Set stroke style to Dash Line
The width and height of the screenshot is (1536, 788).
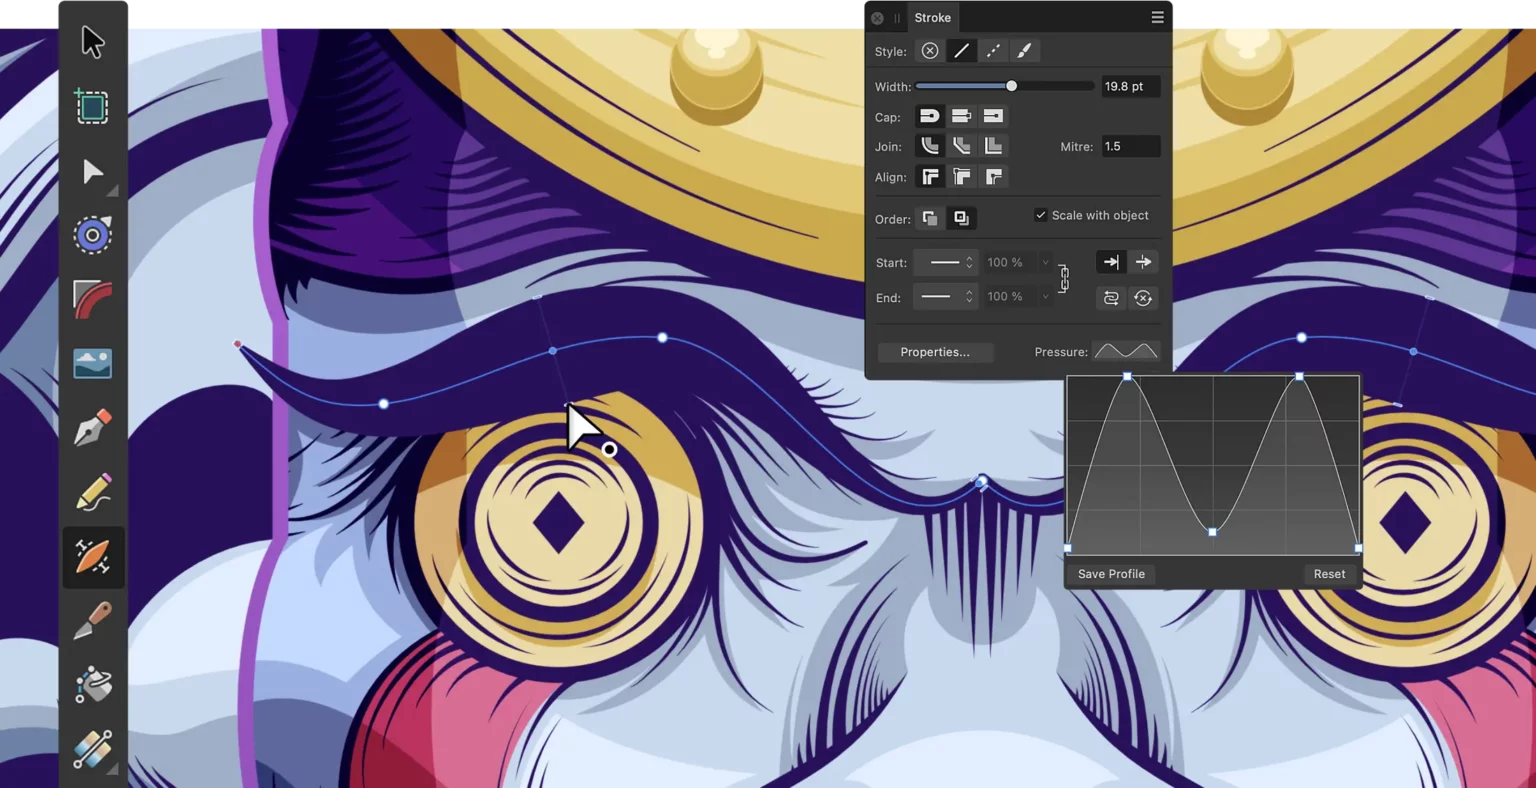click(x=993, y=51)
